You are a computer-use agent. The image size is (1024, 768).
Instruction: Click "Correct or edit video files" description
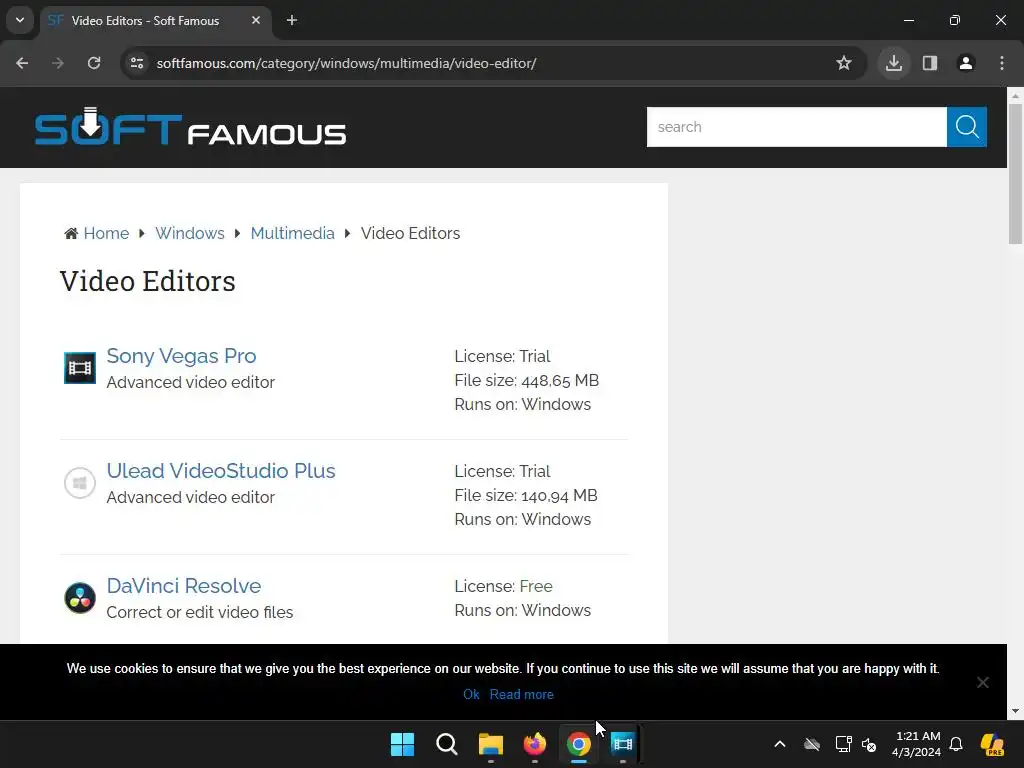[200, 612]
